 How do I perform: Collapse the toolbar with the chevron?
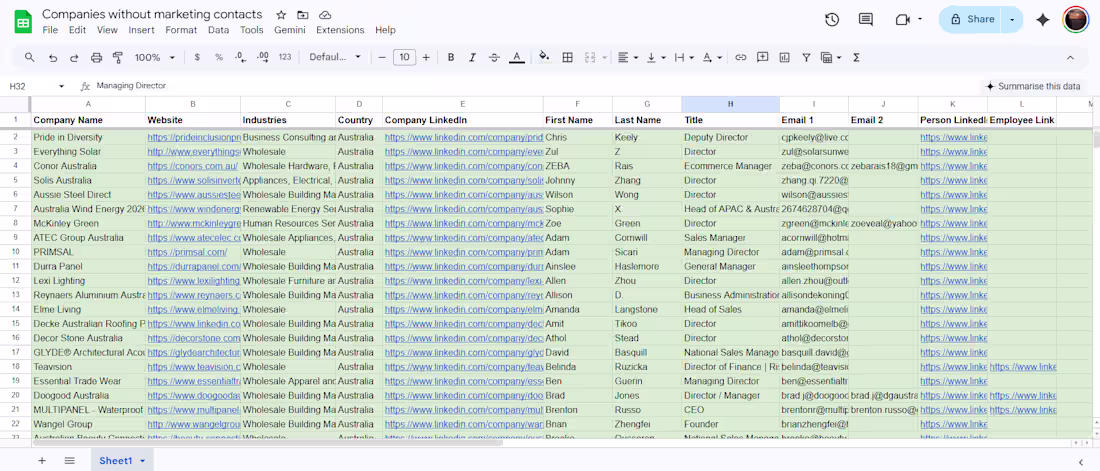1070,58
